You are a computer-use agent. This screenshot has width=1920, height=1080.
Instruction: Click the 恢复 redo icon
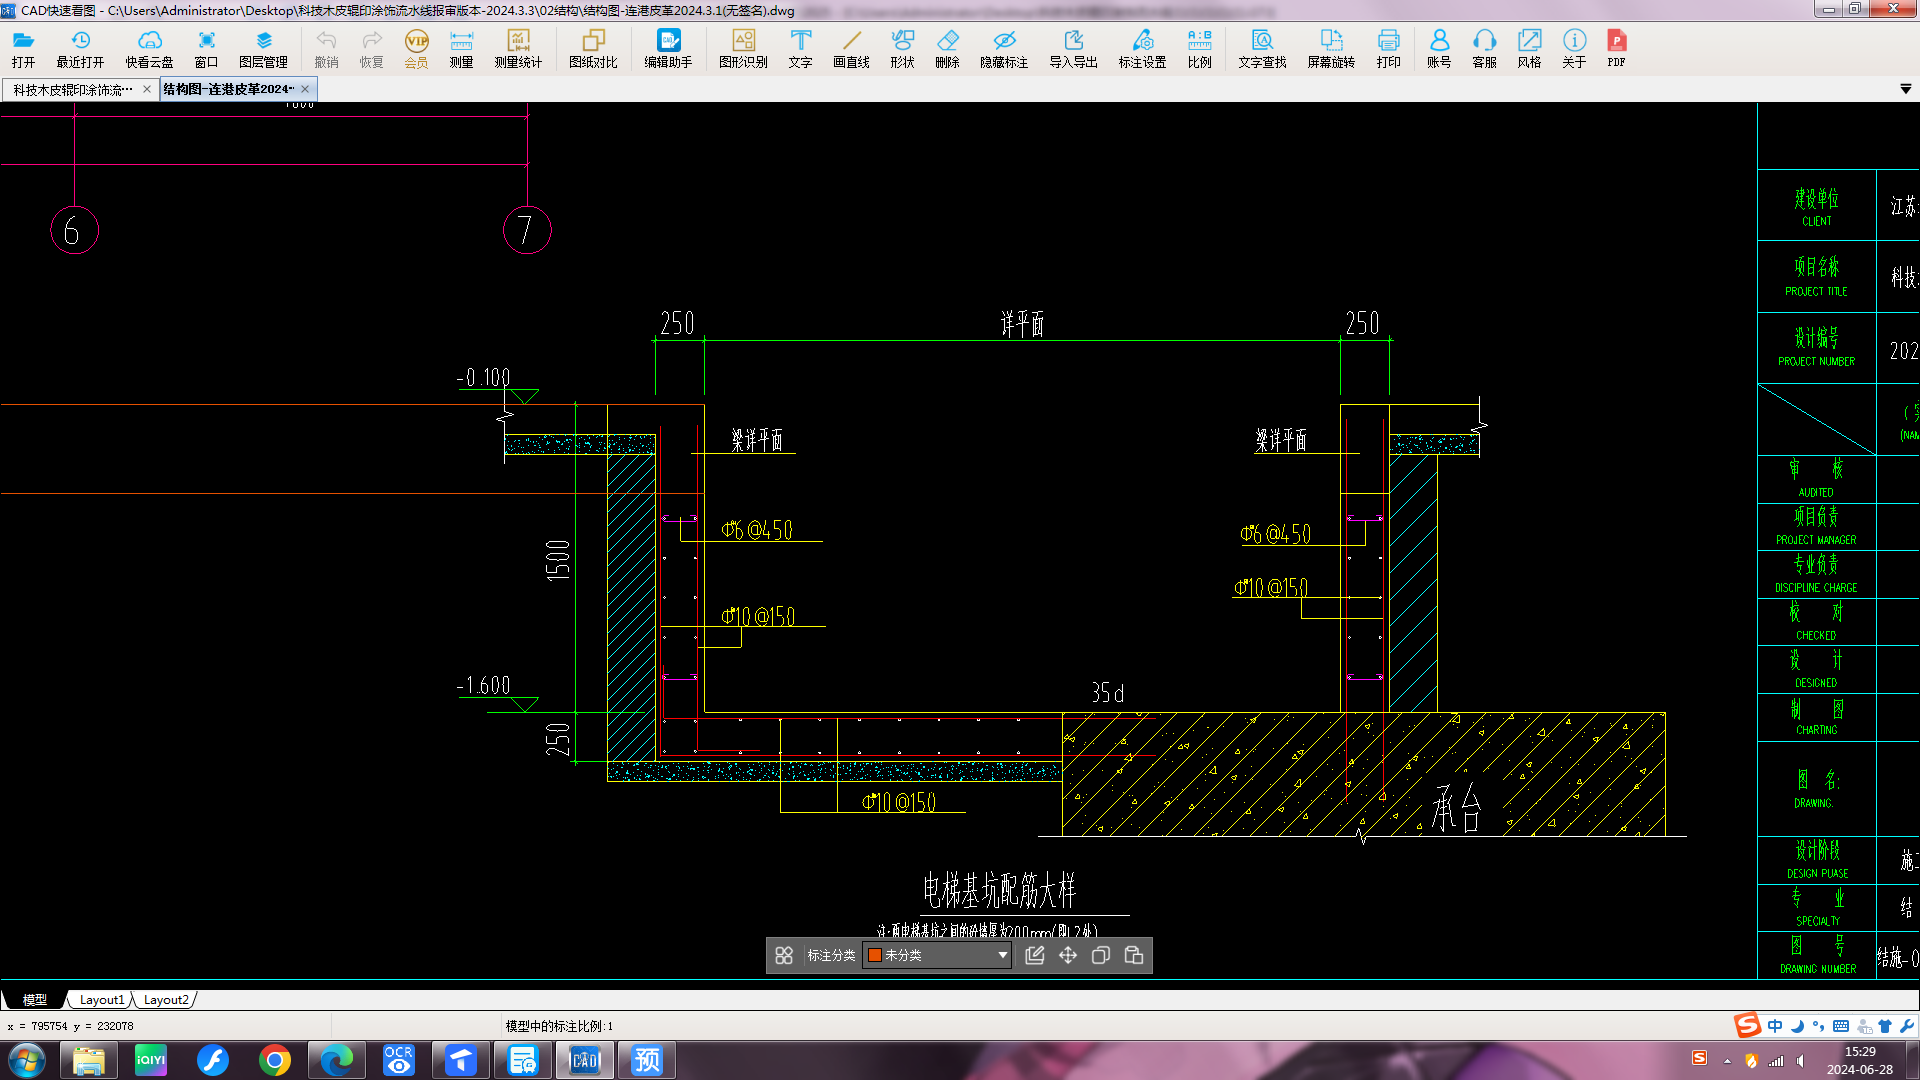(x=371, y=48)
